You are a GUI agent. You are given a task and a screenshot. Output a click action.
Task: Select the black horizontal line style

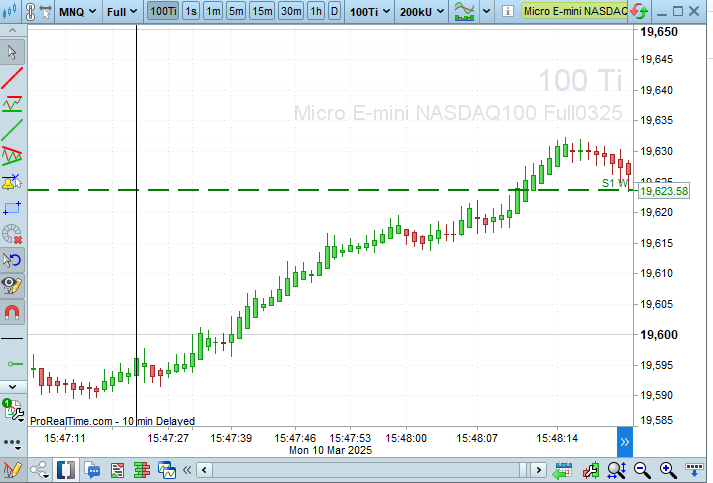pos(12,338)
